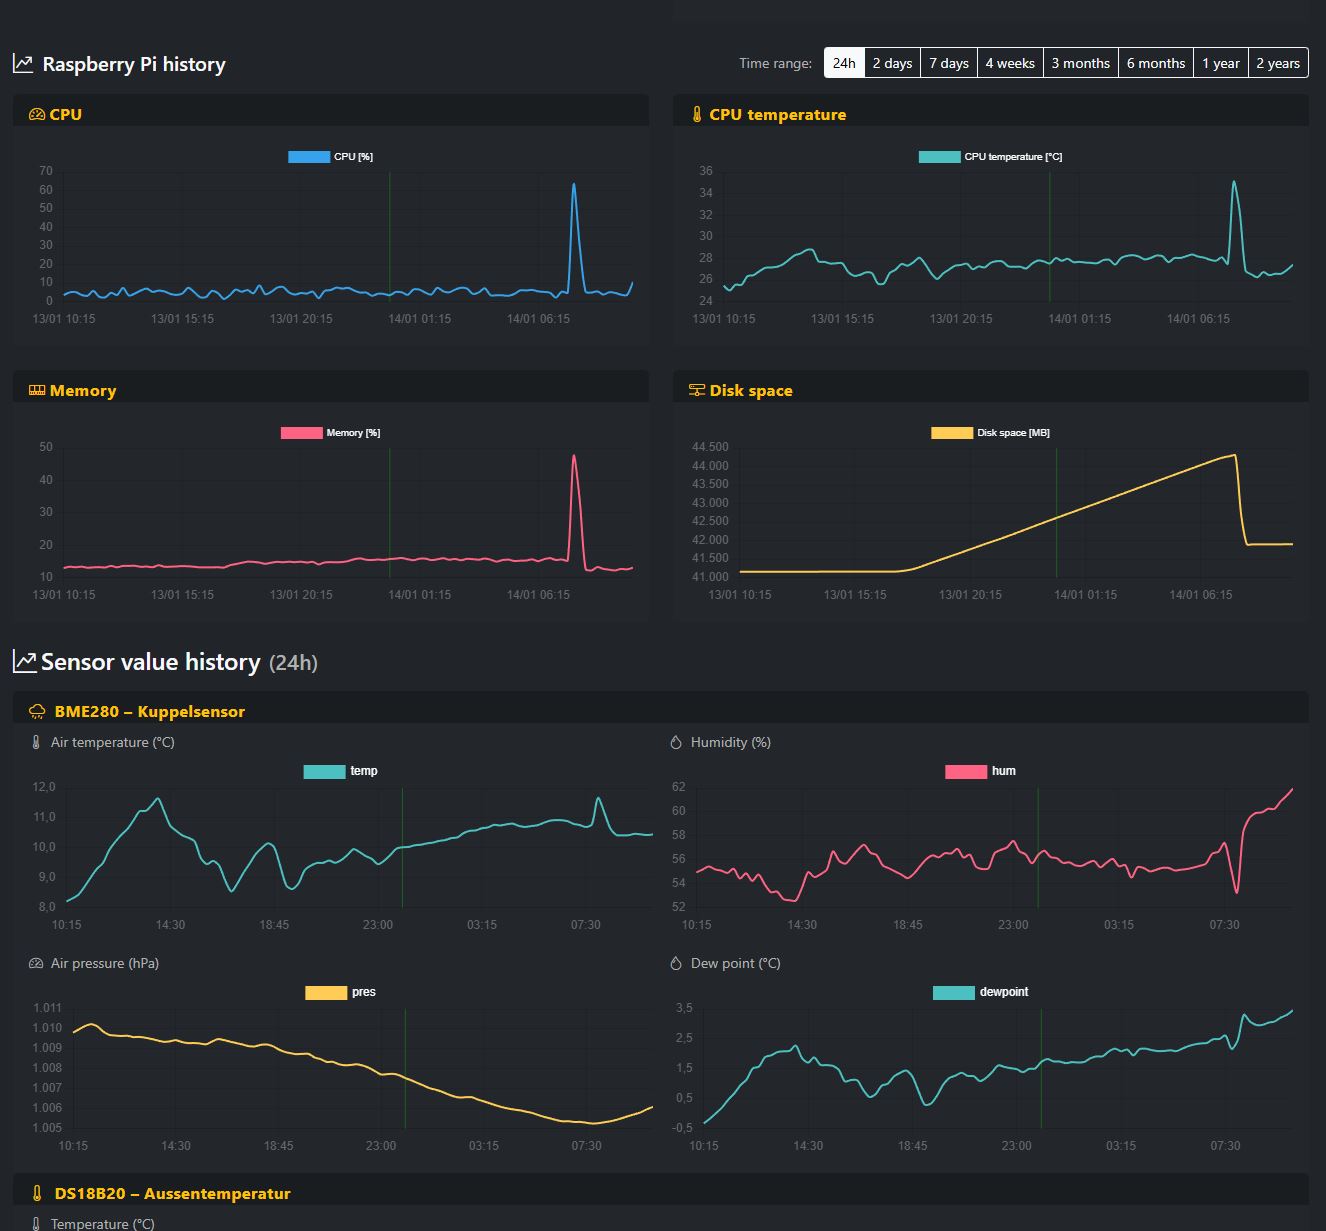This screenshot has width=1326, height=1231.
Task: Click the thermometer icon beside Air temperature
Action: coord(35,742)
